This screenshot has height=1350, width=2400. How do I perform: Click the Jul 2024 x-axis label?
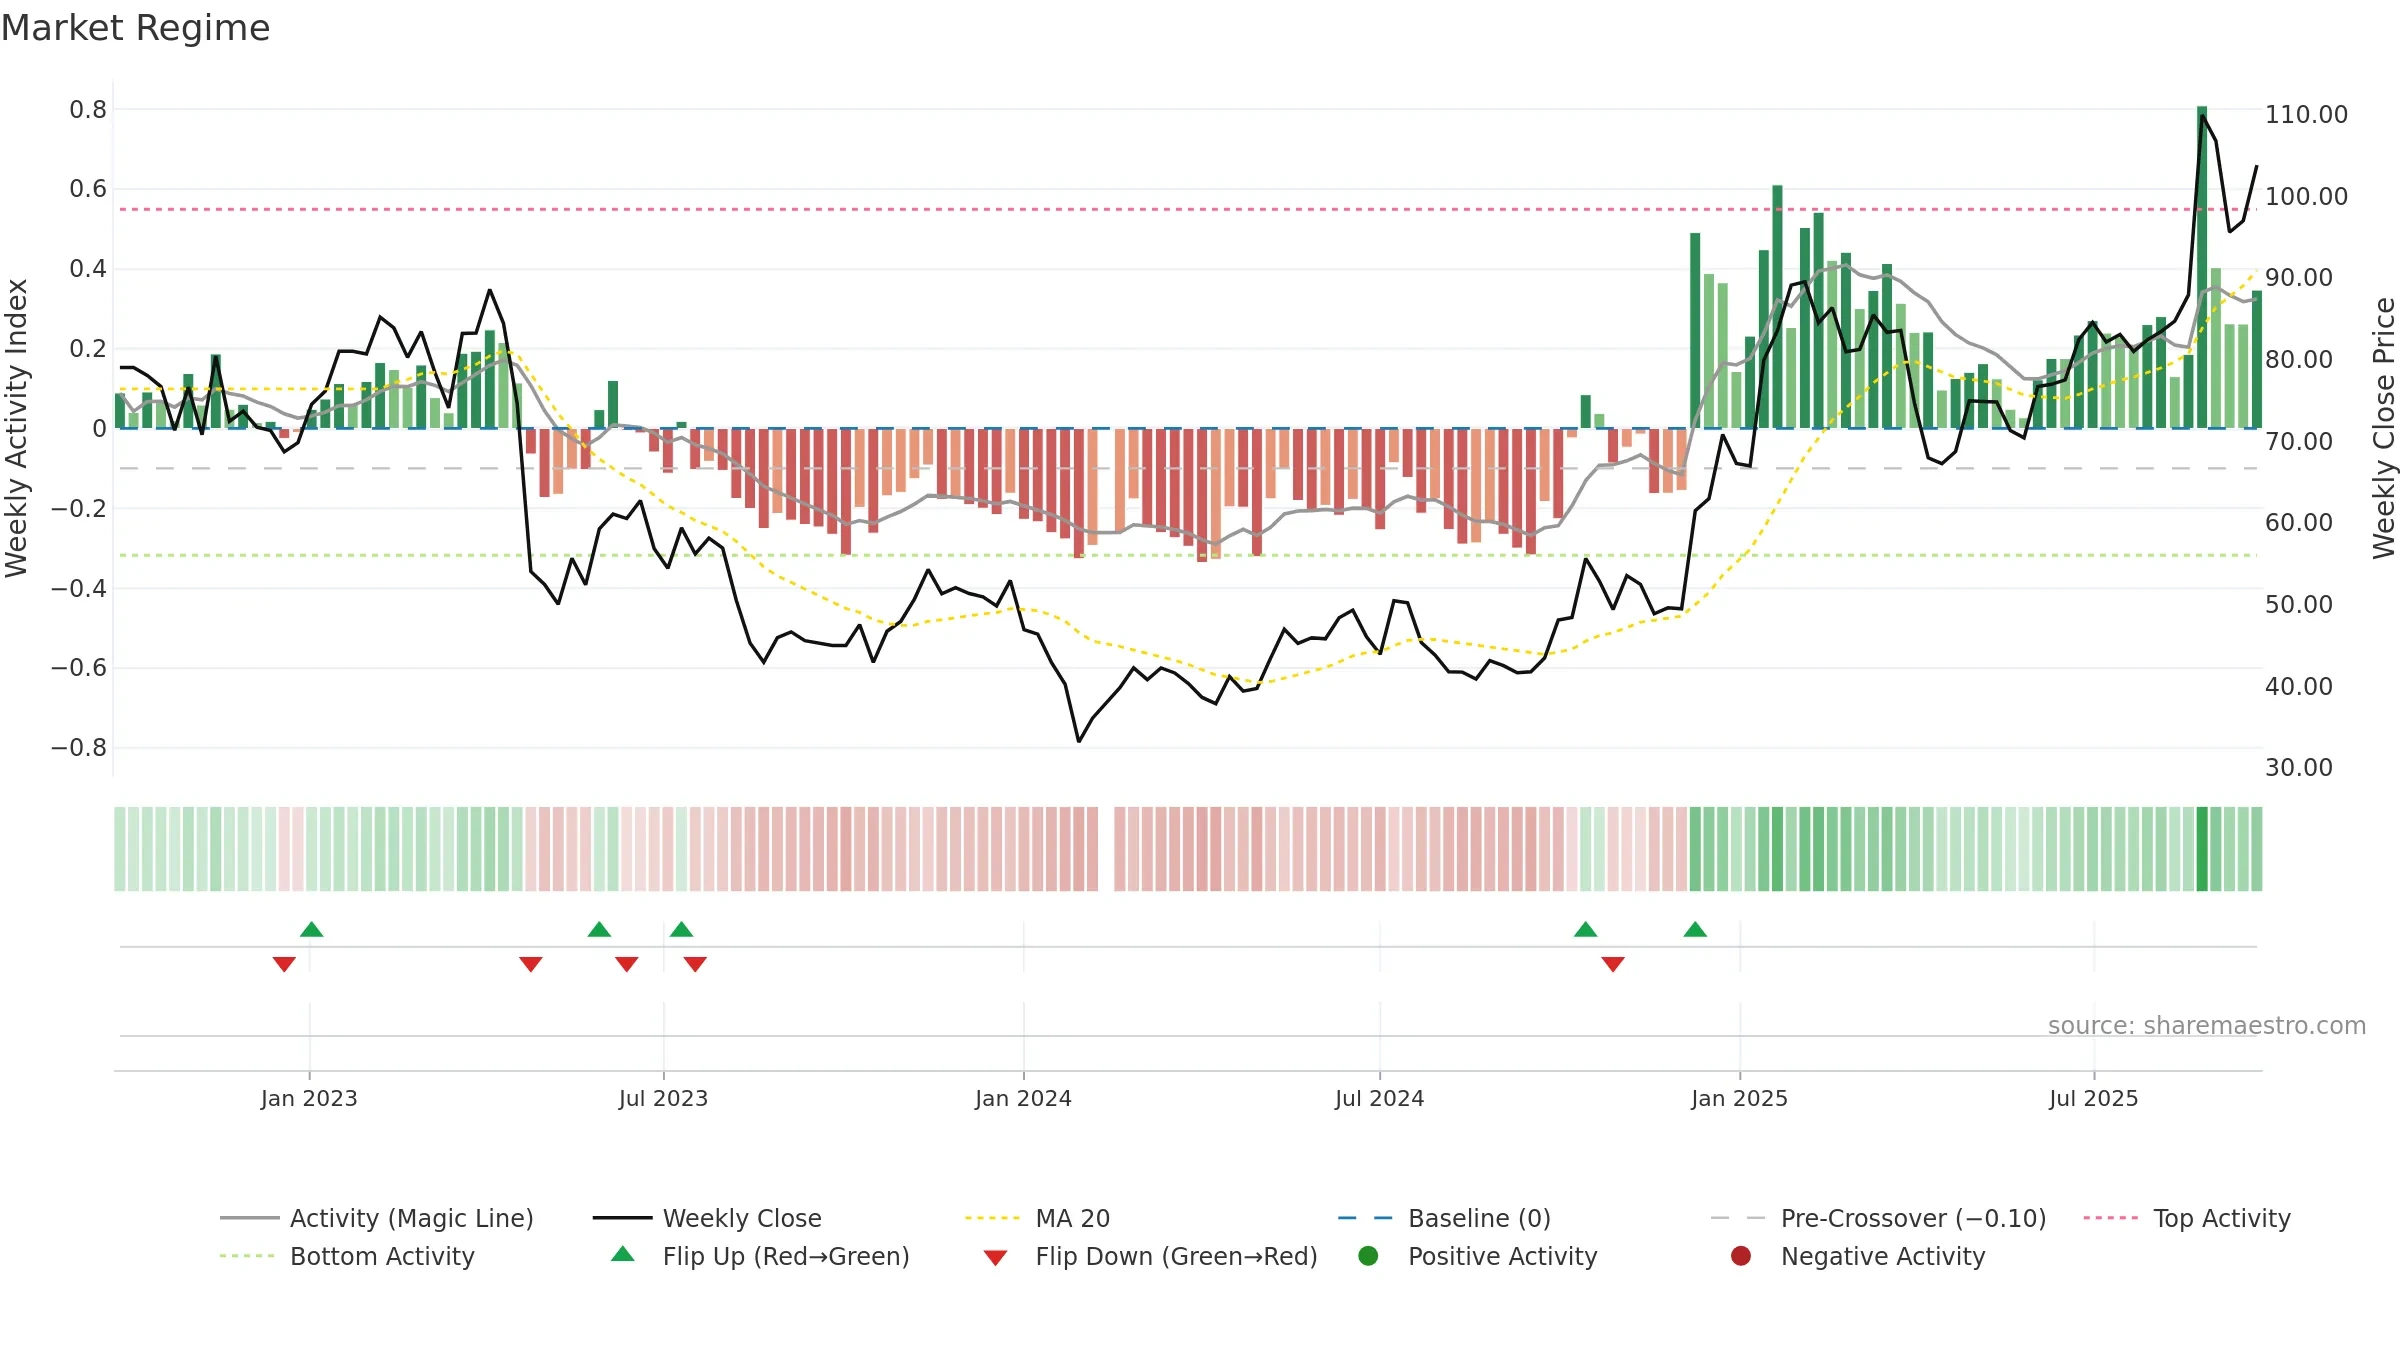[x=1379, y=1098]
